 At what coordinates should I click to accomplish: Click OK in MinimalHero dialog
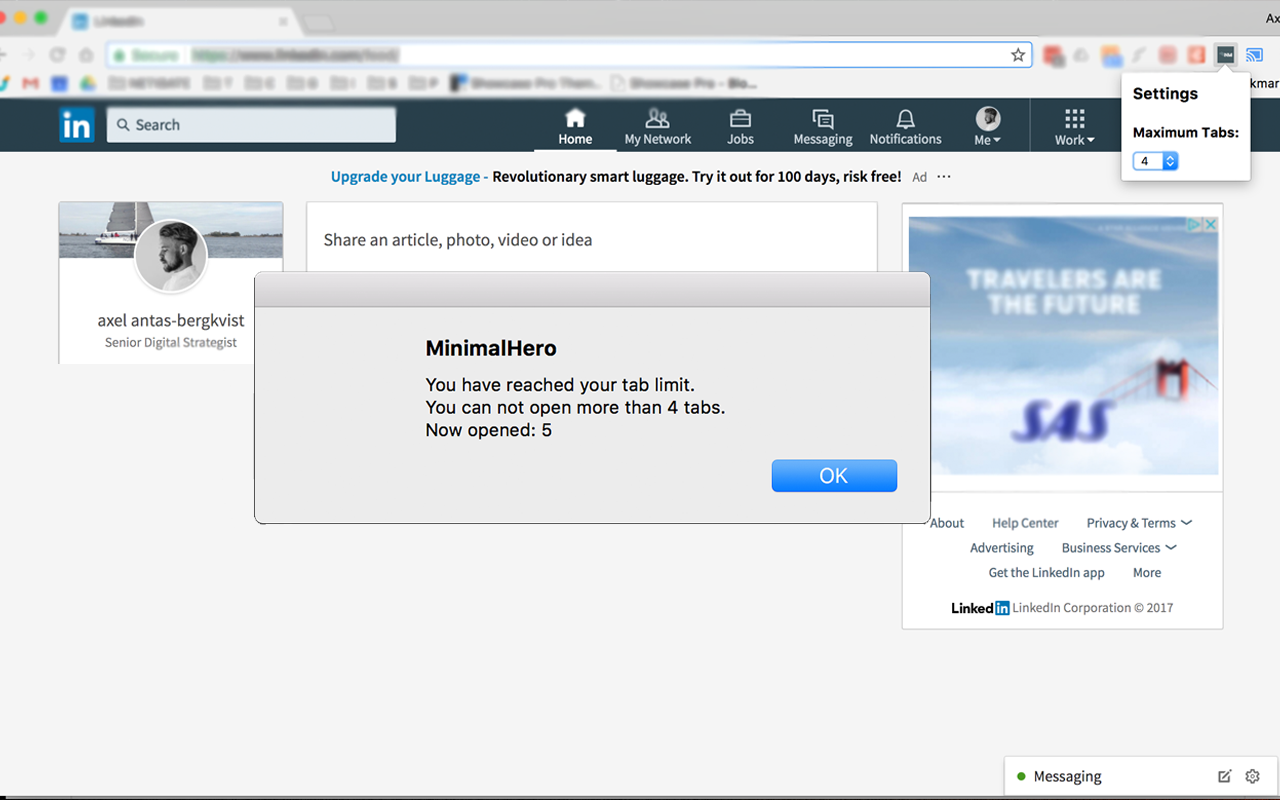point(834,476)
